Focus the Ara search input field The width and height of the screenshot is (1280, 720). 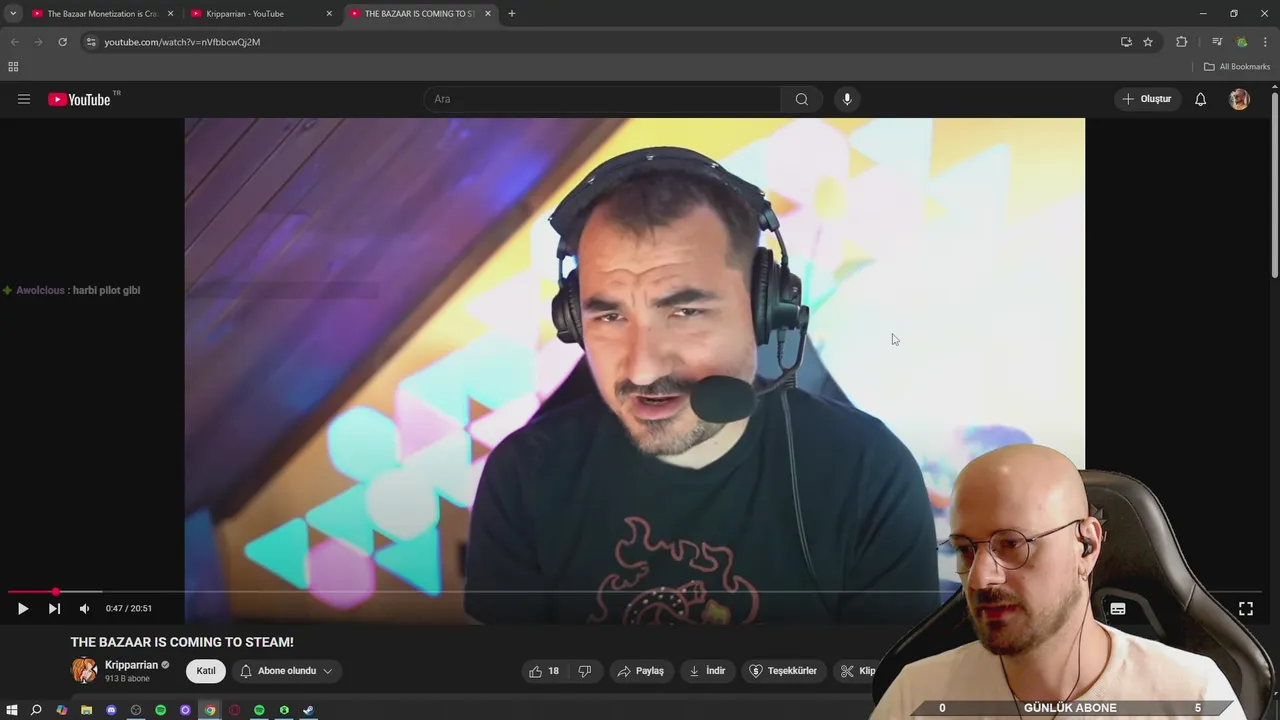coord(603,99)
